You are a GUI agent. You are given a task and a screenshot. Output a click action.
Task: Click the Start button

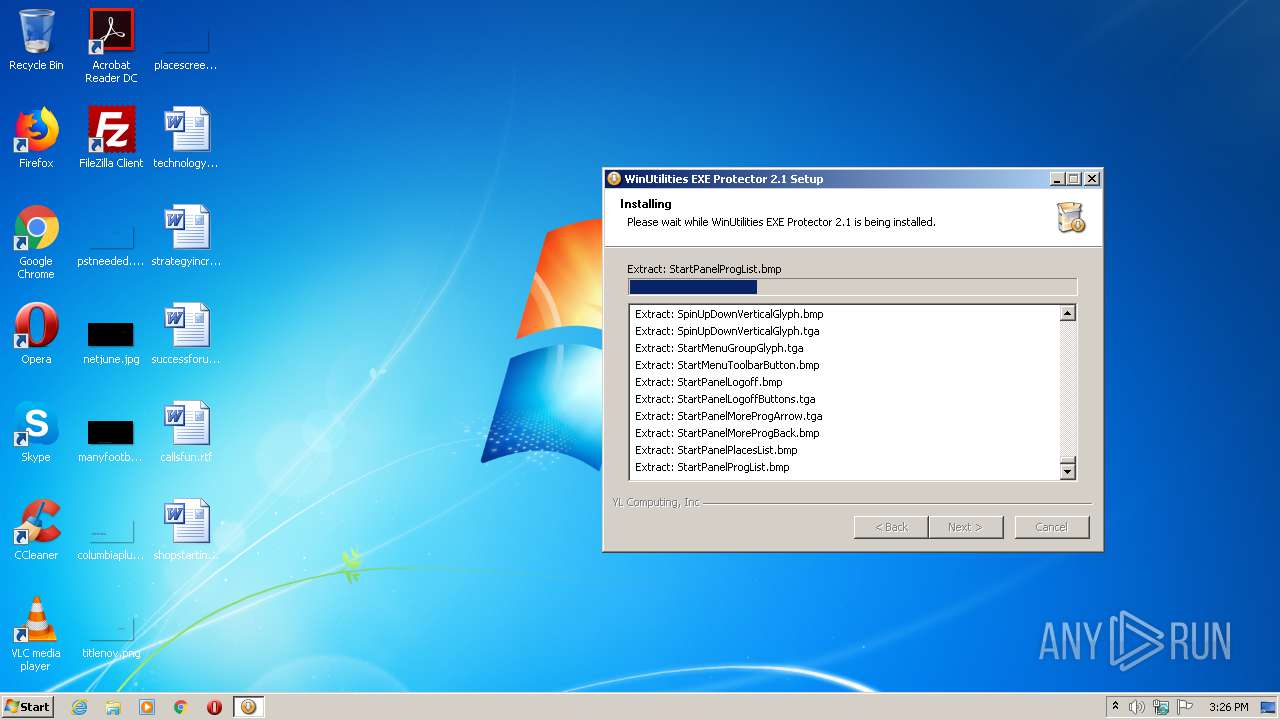[28, 707]
